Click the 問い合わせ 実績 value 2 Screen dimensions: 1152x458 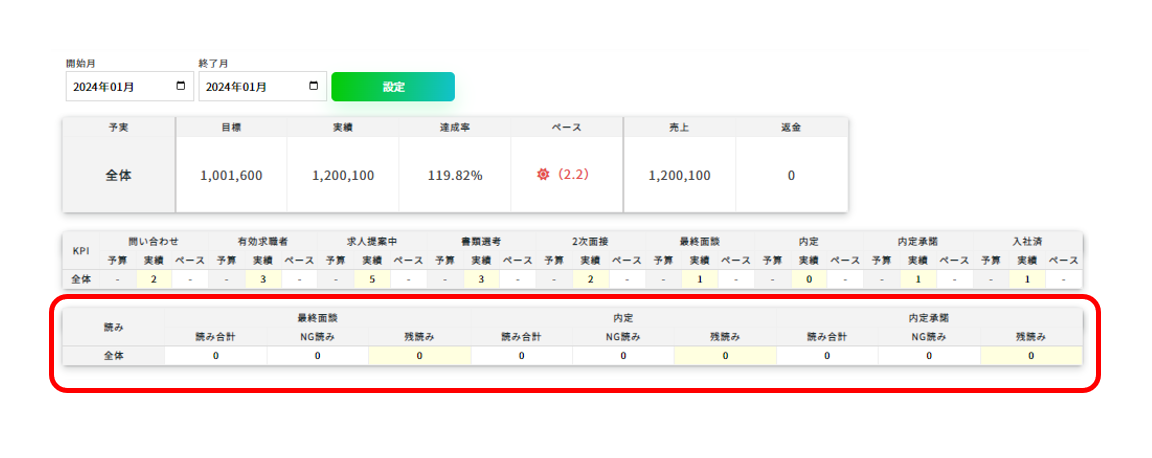(154, 279)
